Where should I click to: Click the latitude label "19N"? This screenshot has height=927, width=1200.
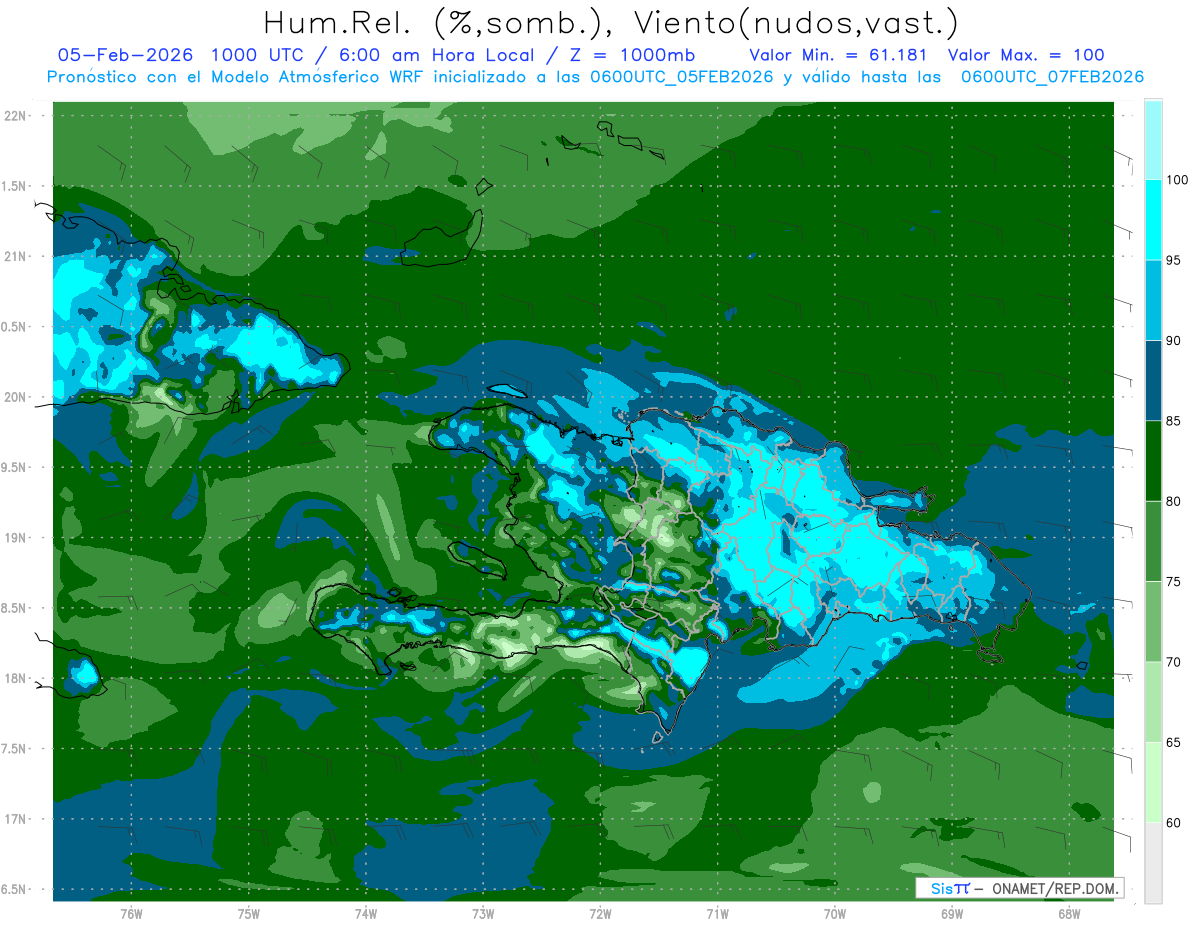pyautogui.click(x=16, y=538)
